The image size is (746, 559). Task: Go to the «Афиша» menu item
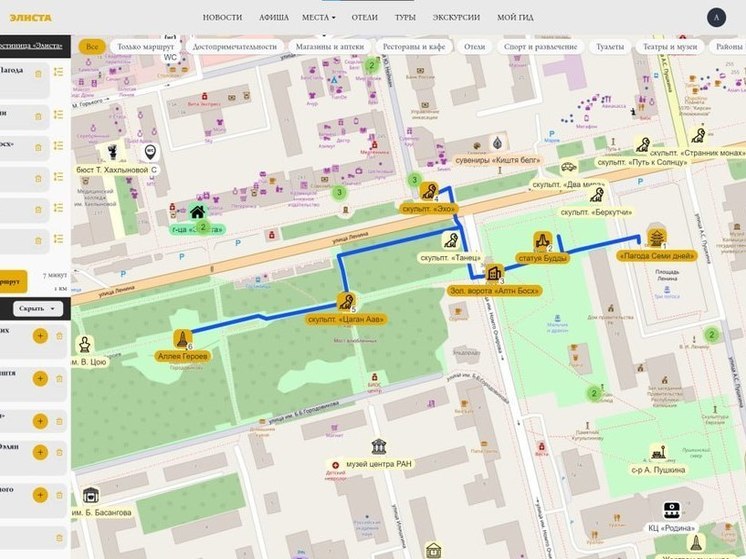(273, 17)
